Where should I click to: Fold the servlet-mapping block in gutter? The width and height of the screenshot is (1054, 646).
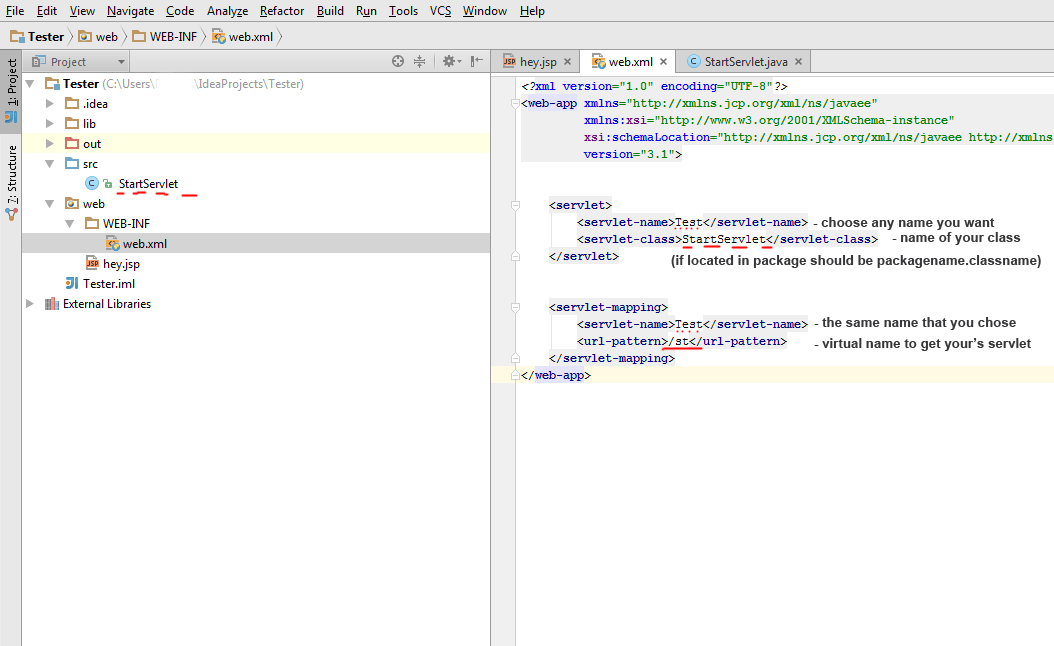(x=516, y=307)
